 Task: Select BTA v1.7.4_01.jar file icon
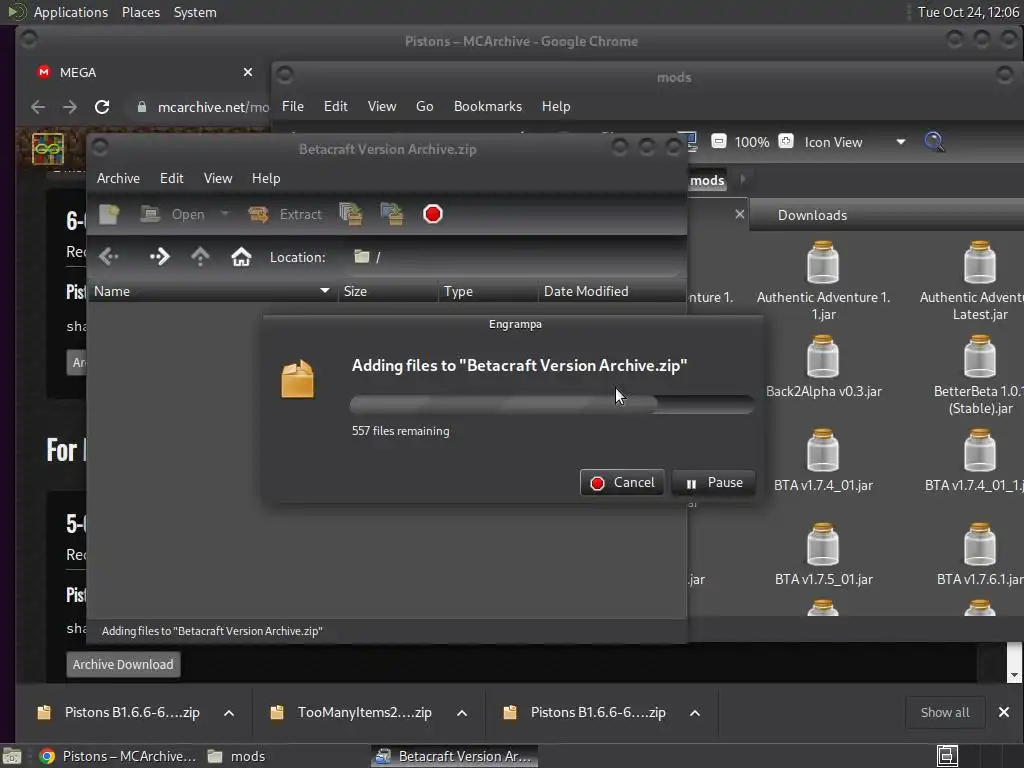point(823,451)
